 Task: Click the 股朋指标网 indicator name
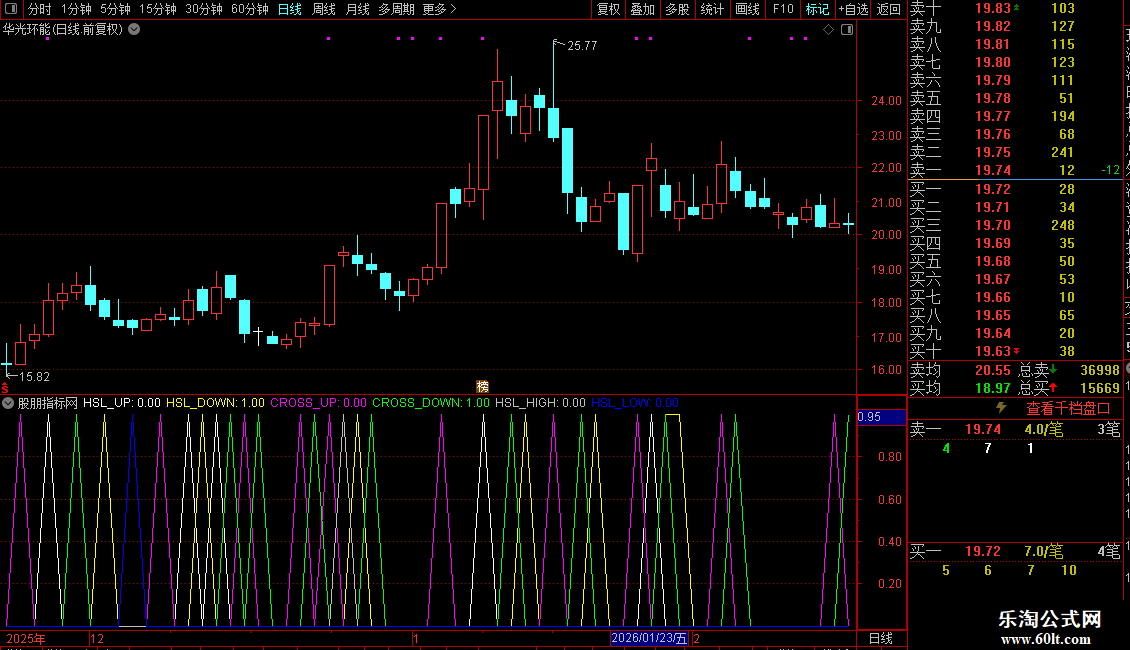coord(48,403)
